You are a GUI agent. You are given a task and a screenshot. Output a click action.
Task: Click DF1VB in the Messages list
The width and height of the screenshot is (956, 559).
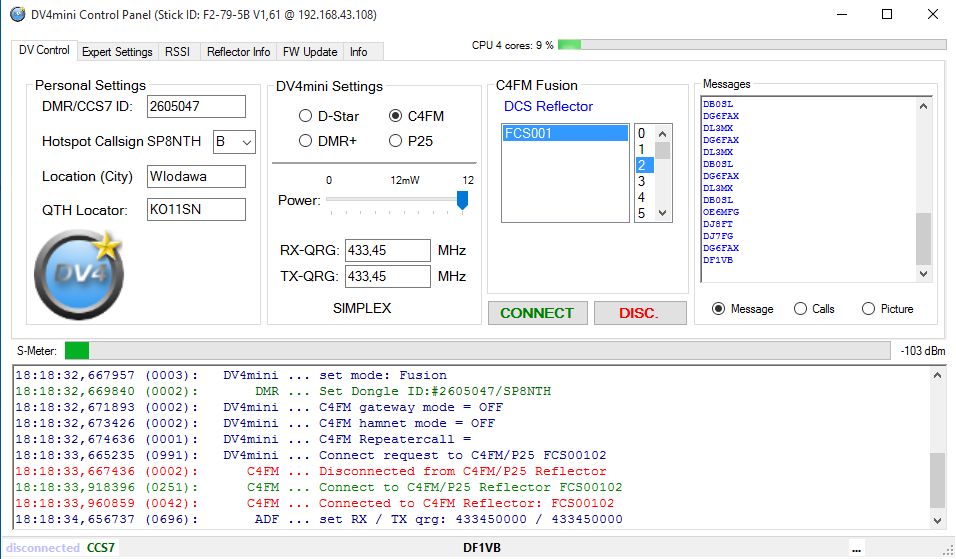pos(718,260)
